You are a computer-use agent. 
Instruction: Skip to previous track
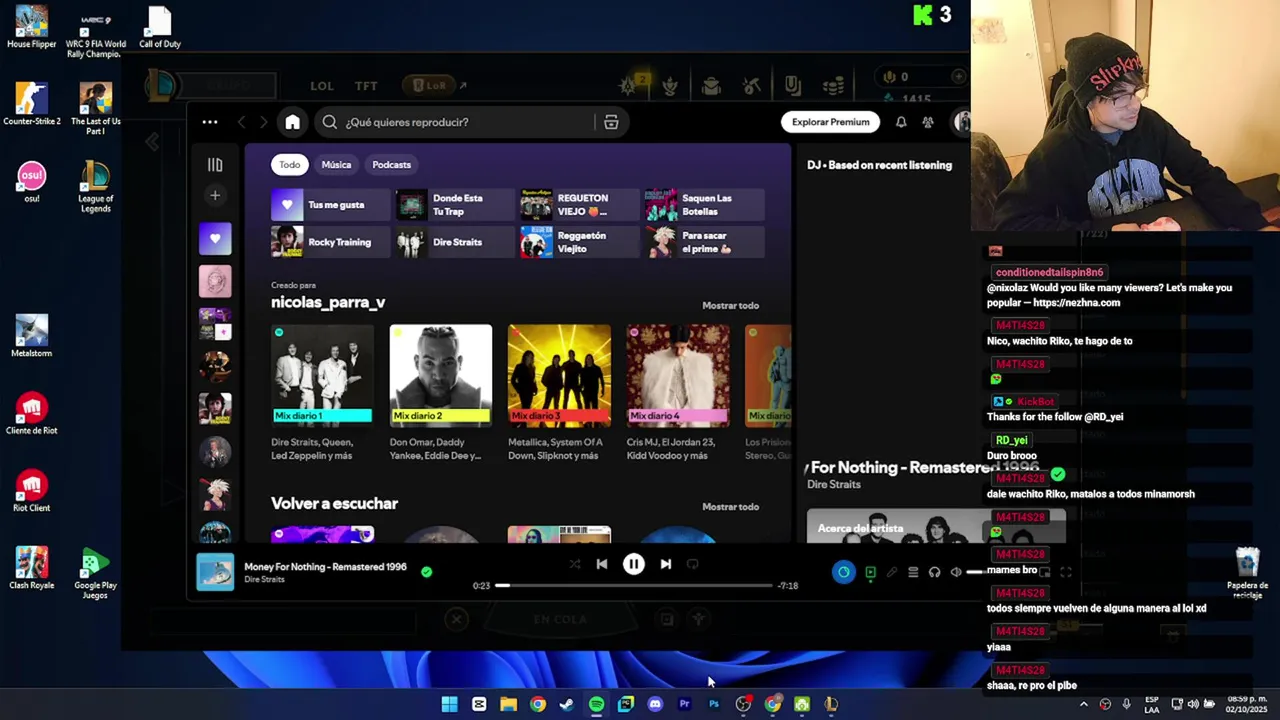tap(602, 564)
